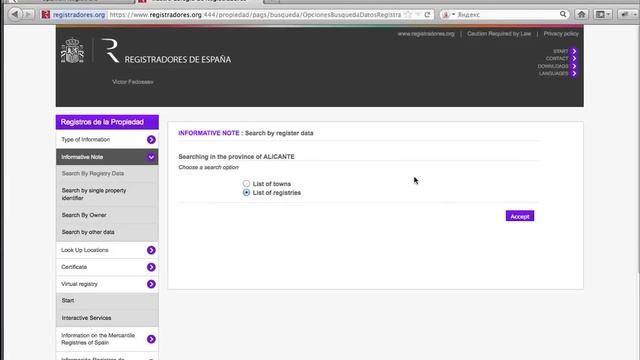Click DOWNLOADS link in header

[x=553, y=66]
